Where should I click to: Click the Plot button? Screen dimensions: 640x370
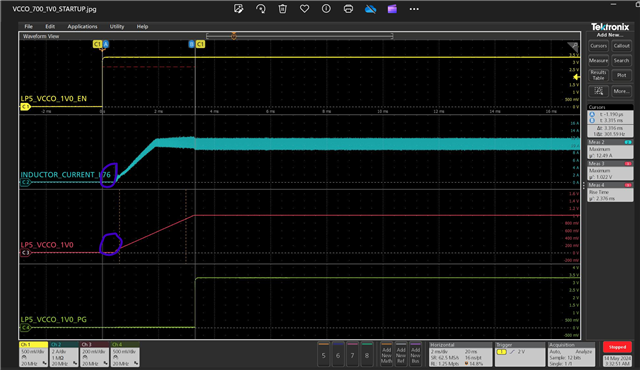pyautogui.click(x=621, y=75)
